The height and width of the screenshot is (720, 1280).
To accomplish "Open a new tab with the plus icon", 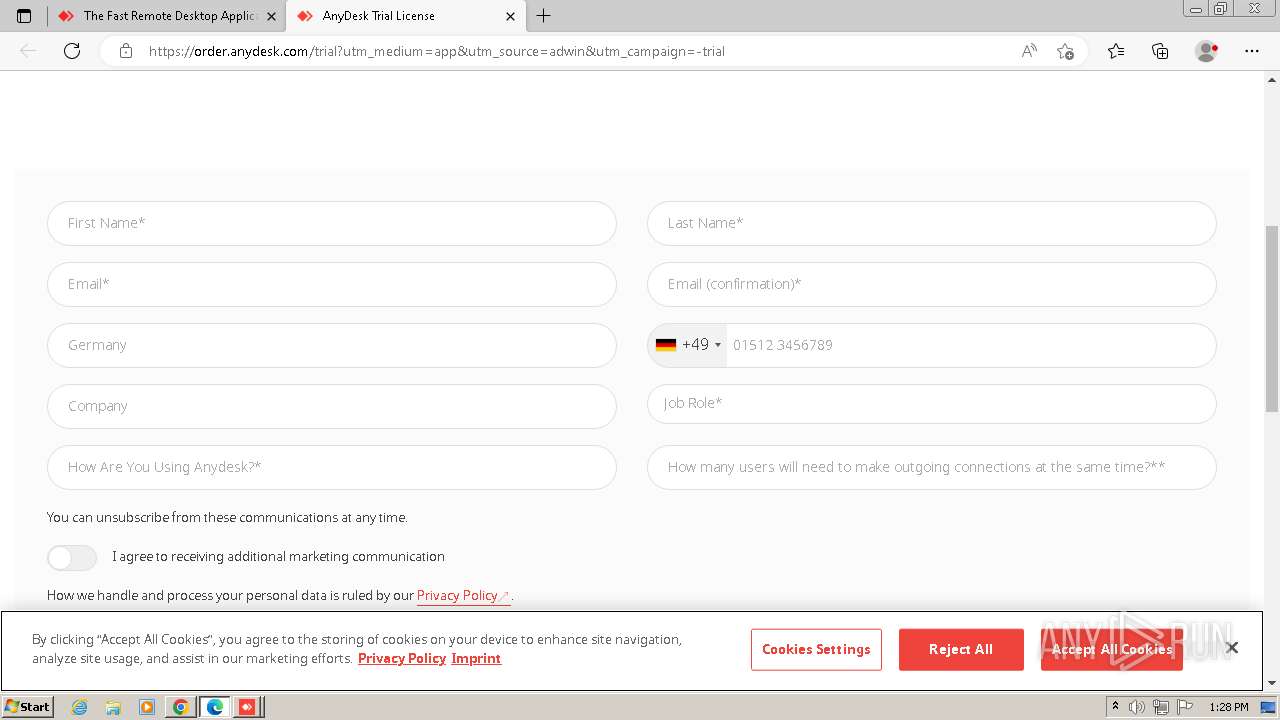I will (x=544, y=16).
